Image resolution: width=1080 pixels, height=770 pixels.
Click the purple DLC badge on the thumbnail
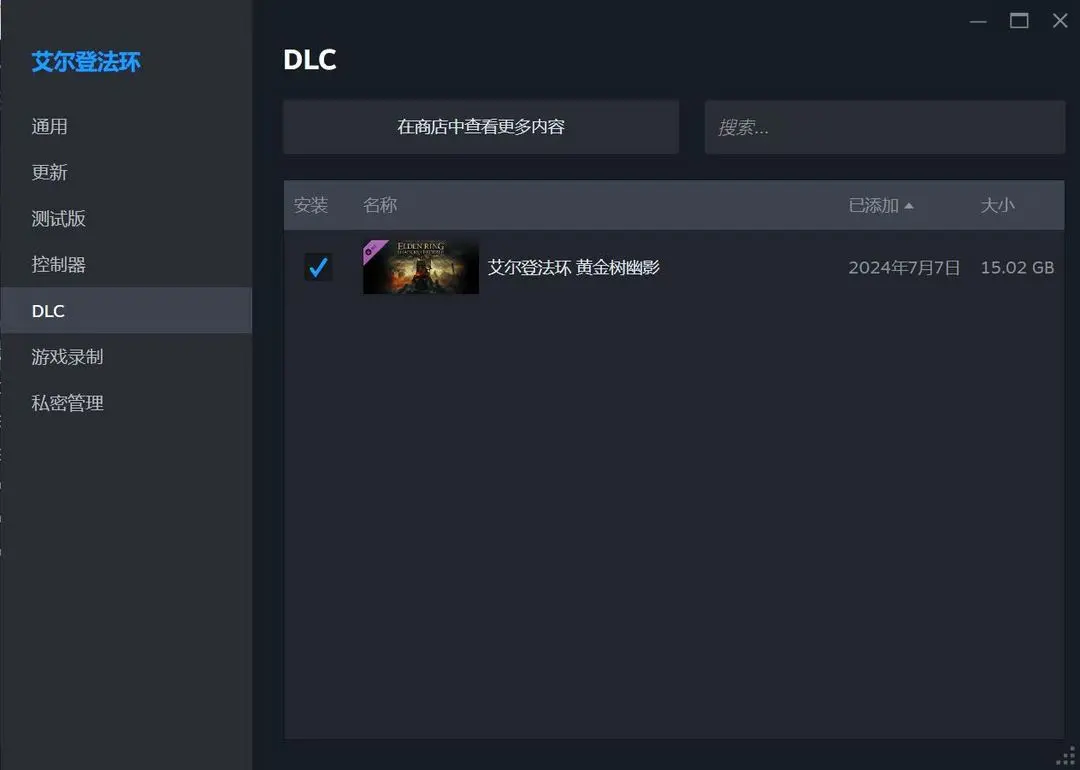(x=373, y=250)
